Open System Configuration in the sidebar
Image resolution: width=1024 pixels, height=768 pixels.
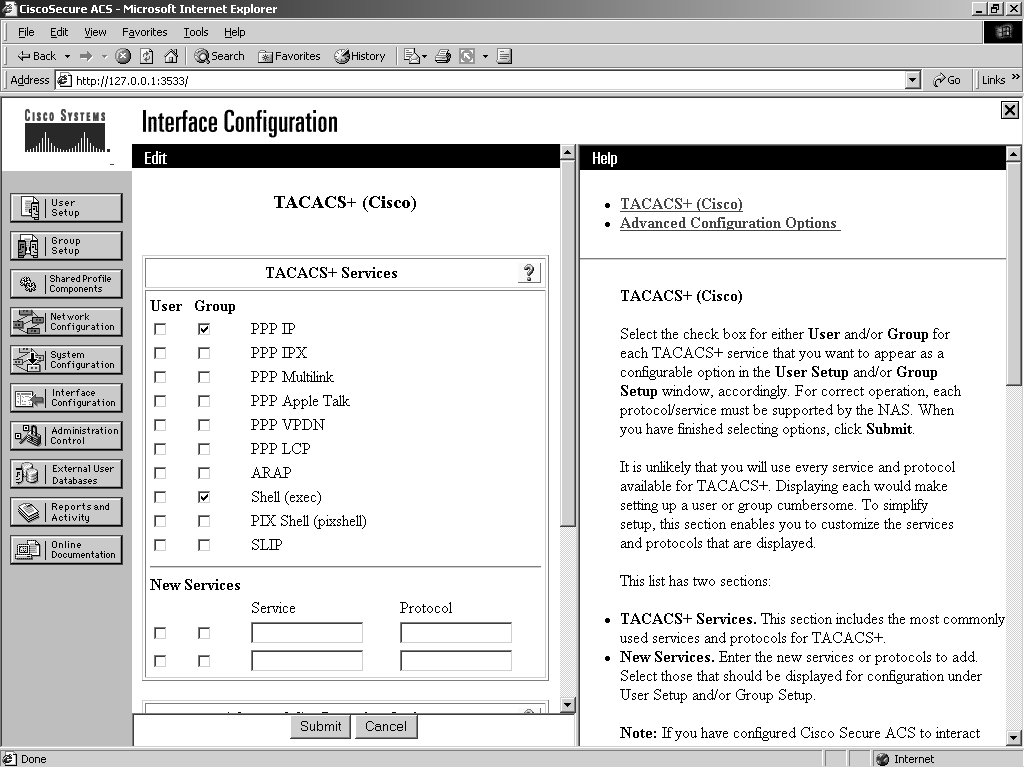pyautogui.click(x=66, y=359)
